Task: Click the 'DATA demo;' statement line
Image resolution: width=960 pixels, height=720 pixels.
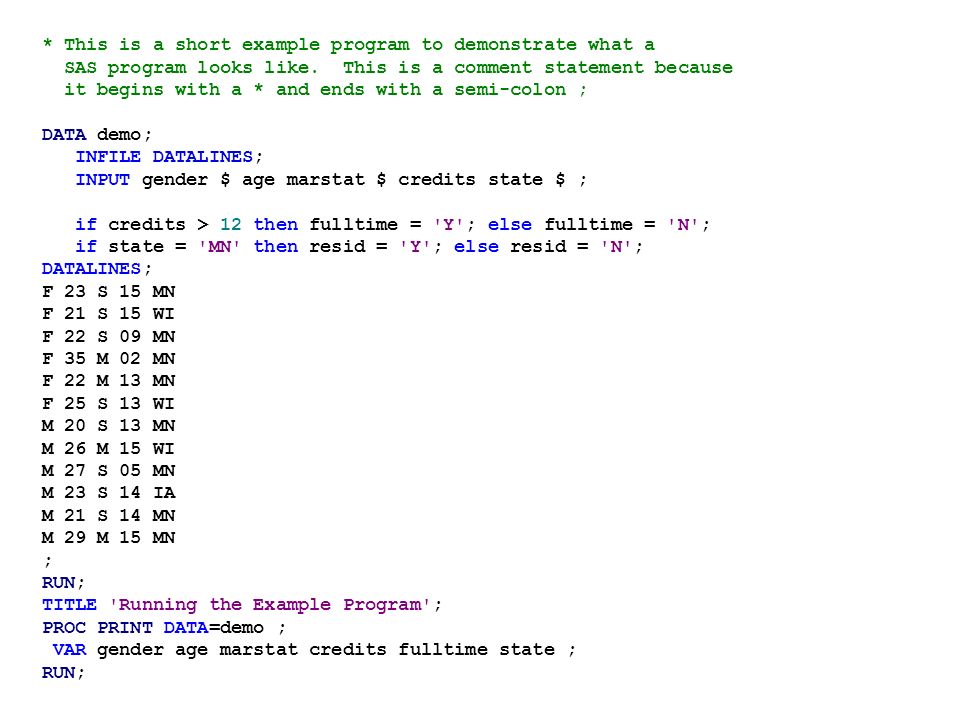Action: click(97, 134)
